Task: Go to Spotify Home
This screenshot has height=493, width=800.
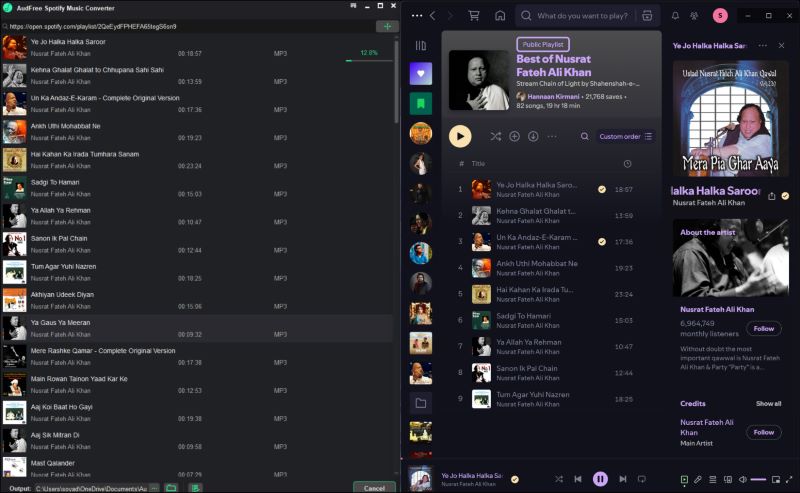Action: 500,16
